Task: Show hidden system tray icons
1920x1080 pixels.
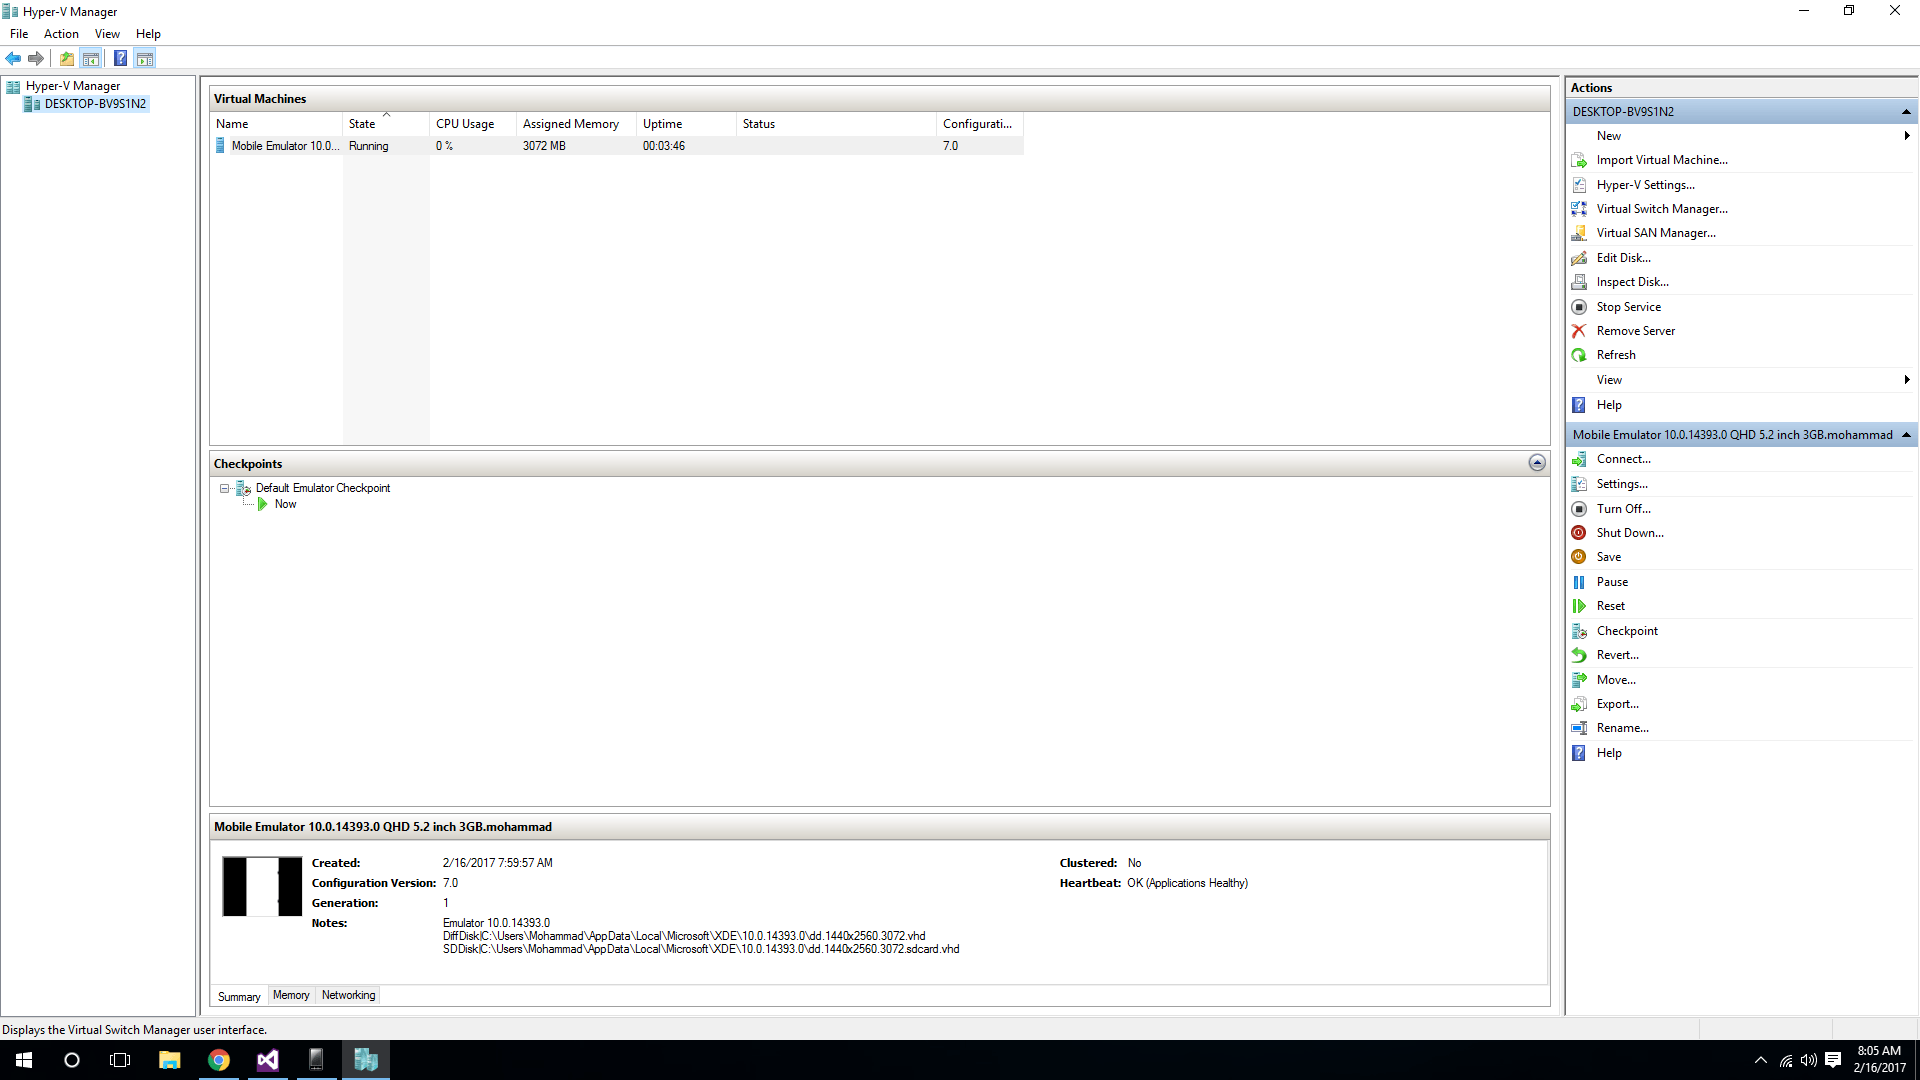Action: [x=1761, y=1060]
